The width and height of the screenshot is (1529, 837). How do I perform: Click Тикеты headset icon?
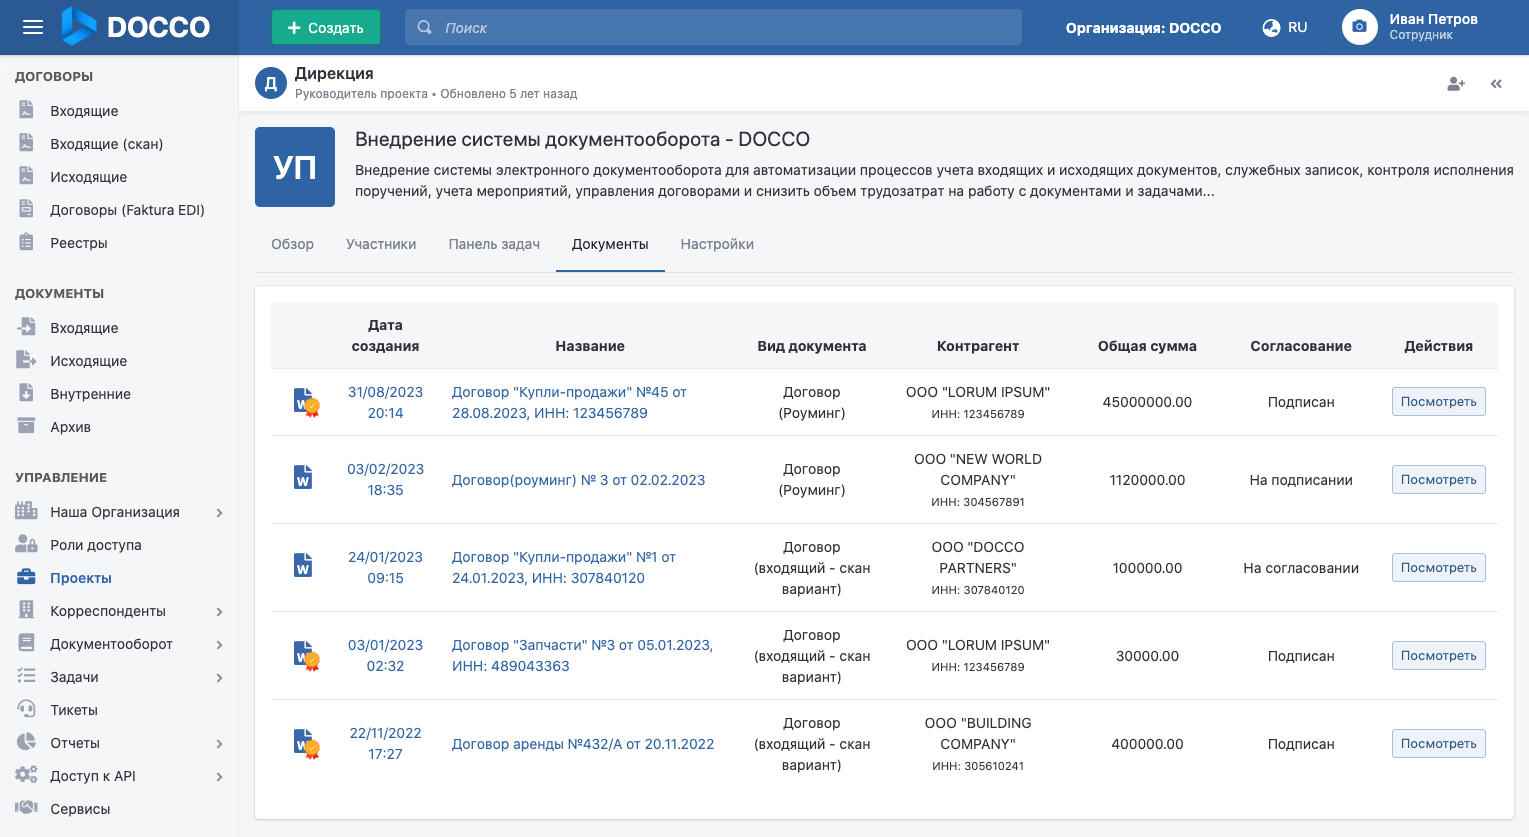(27, 709)
